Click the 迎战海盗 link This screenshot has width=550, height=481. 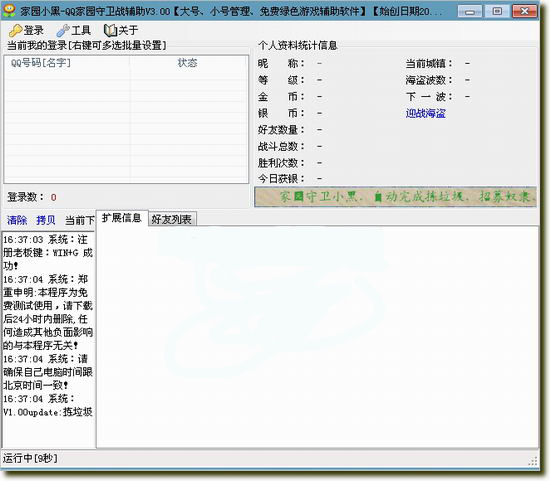tap(425, 113)
